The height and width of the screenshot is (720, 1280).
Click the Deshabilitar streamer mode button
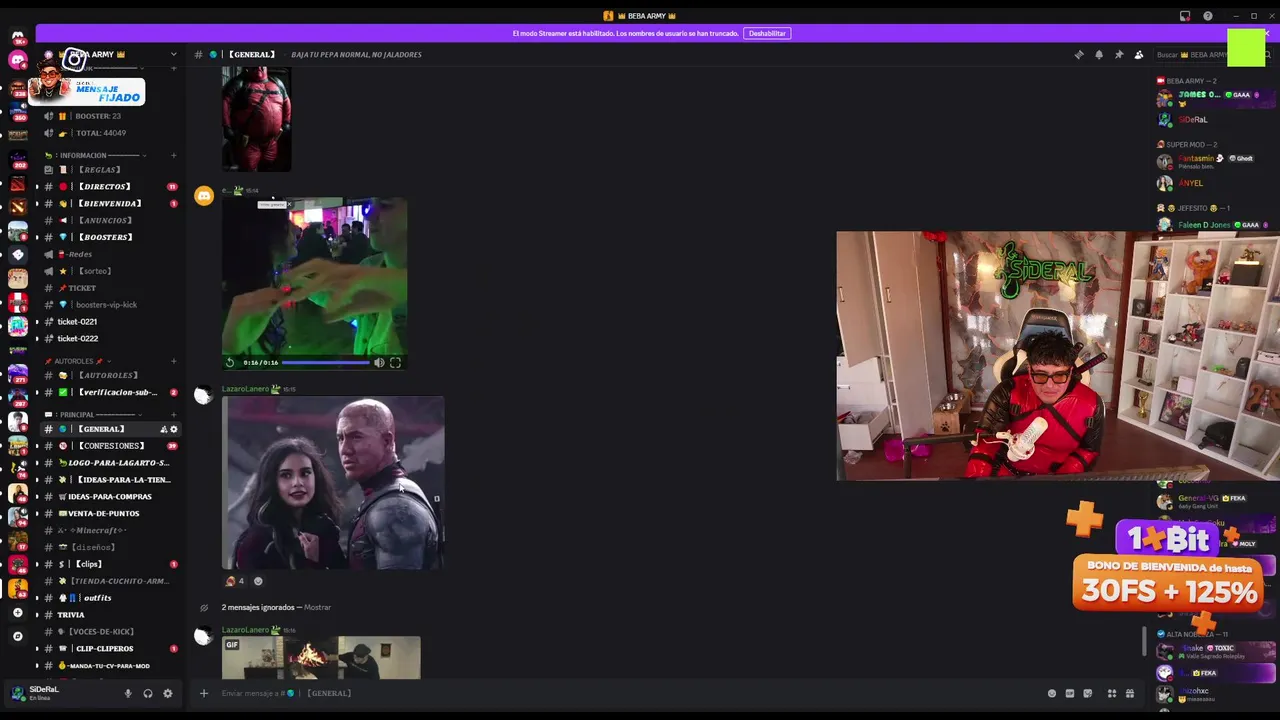[767, 33]
